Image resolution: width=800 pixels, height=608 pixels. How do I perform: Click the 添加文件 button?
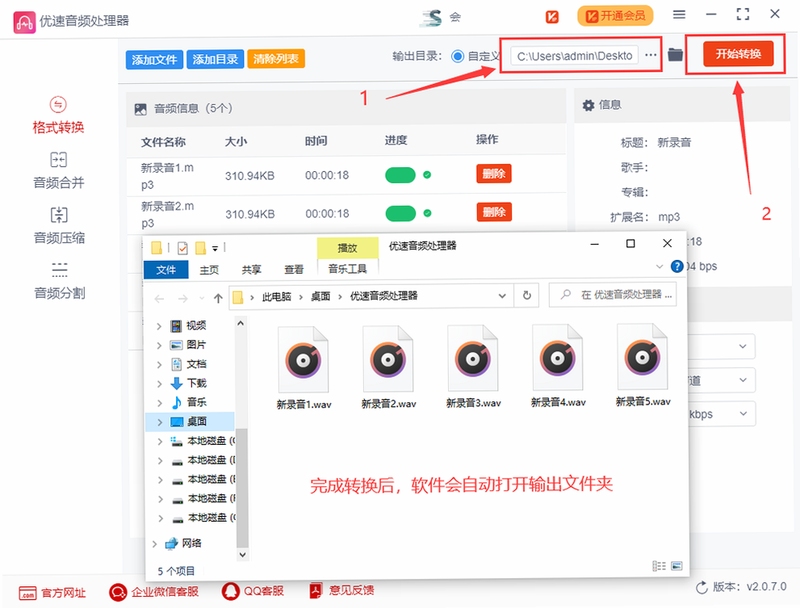[154, 60]
